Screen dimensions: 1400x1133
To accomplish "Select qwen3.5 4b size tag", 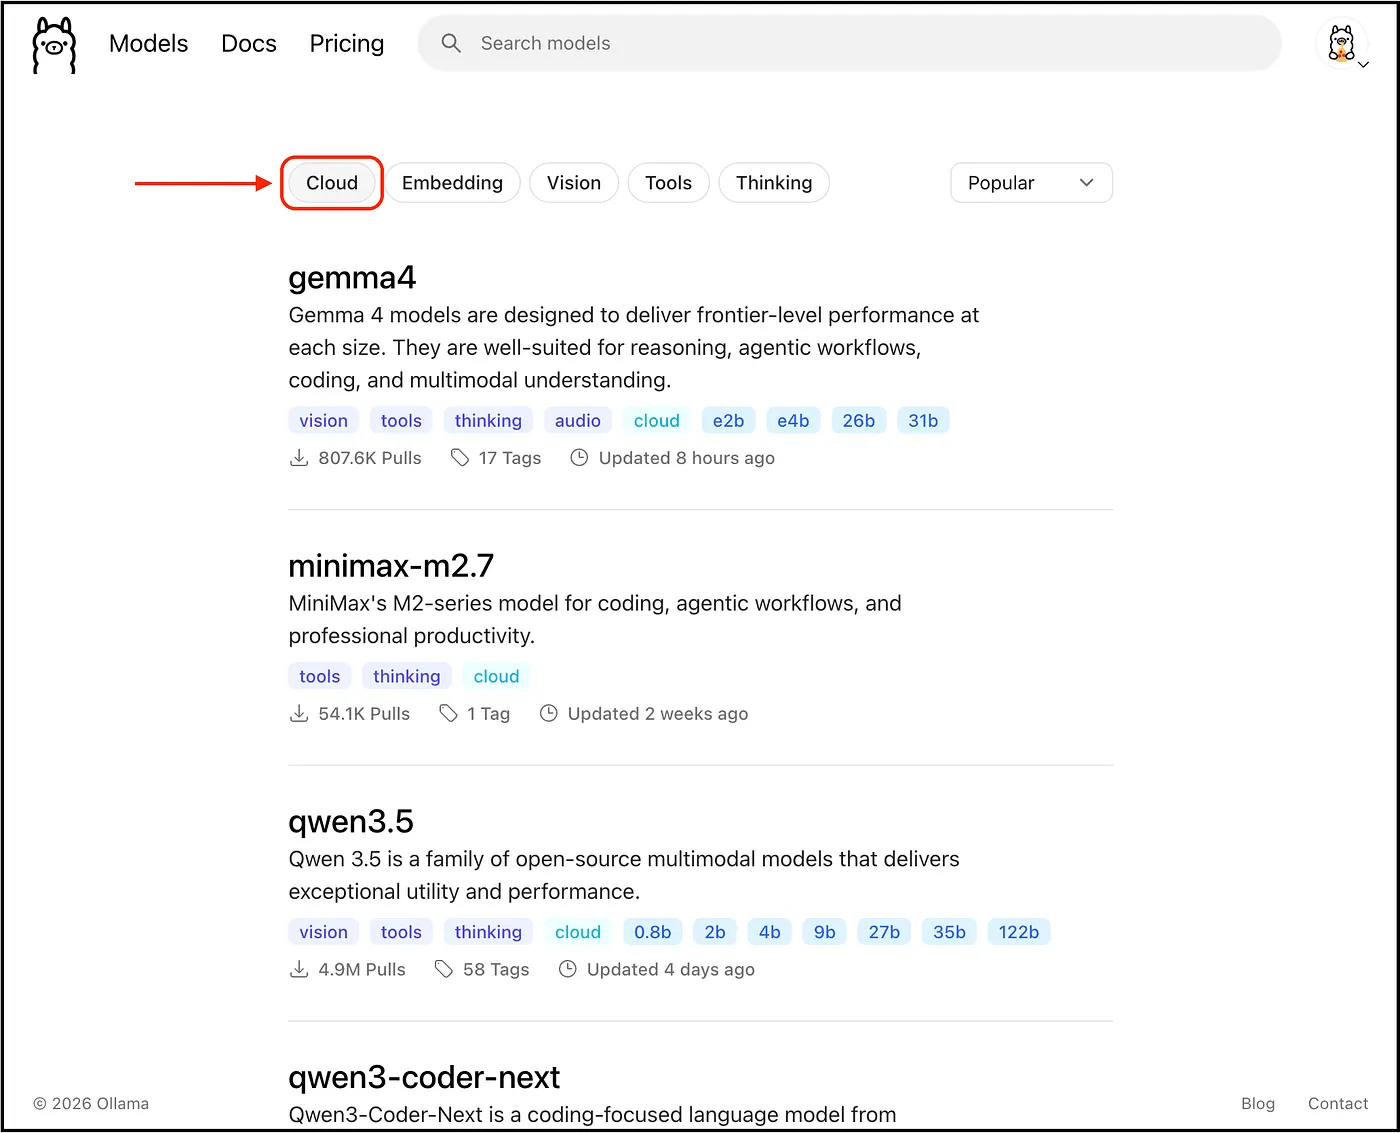I will [x=769, y=932].
